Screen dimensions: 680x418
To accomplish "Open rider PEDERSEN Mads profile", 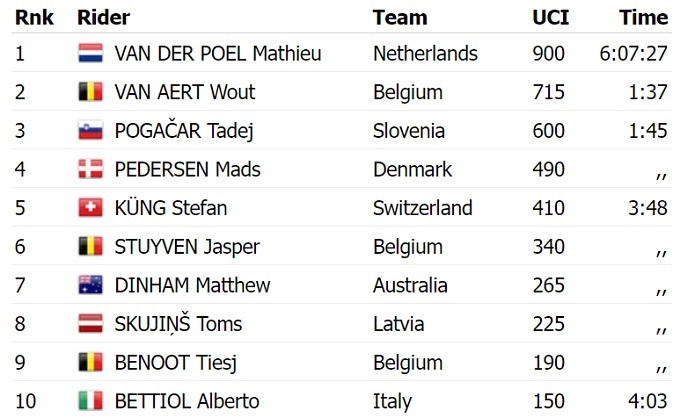I will pos(188,170).
